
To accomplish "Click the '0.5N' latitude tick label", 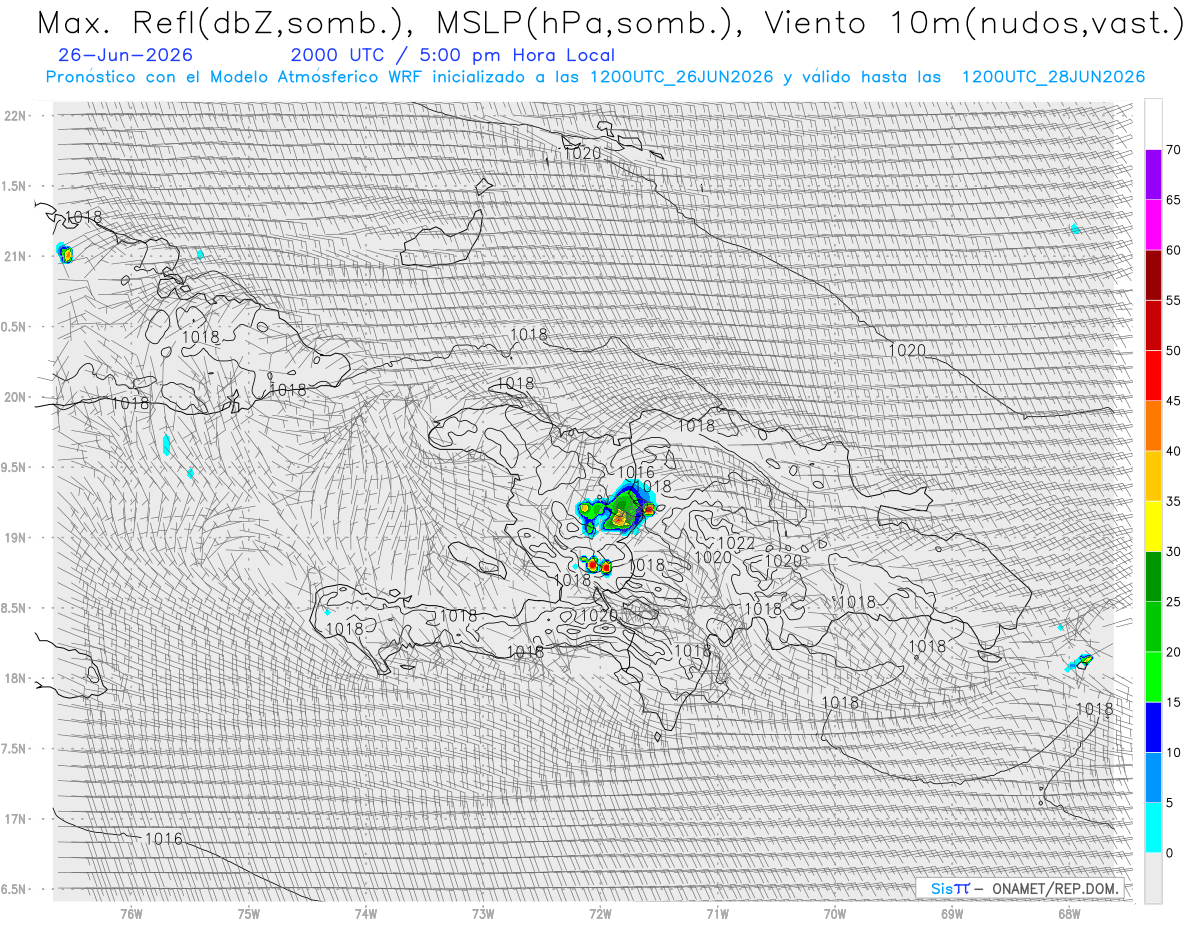I will [x=13, y=327].
